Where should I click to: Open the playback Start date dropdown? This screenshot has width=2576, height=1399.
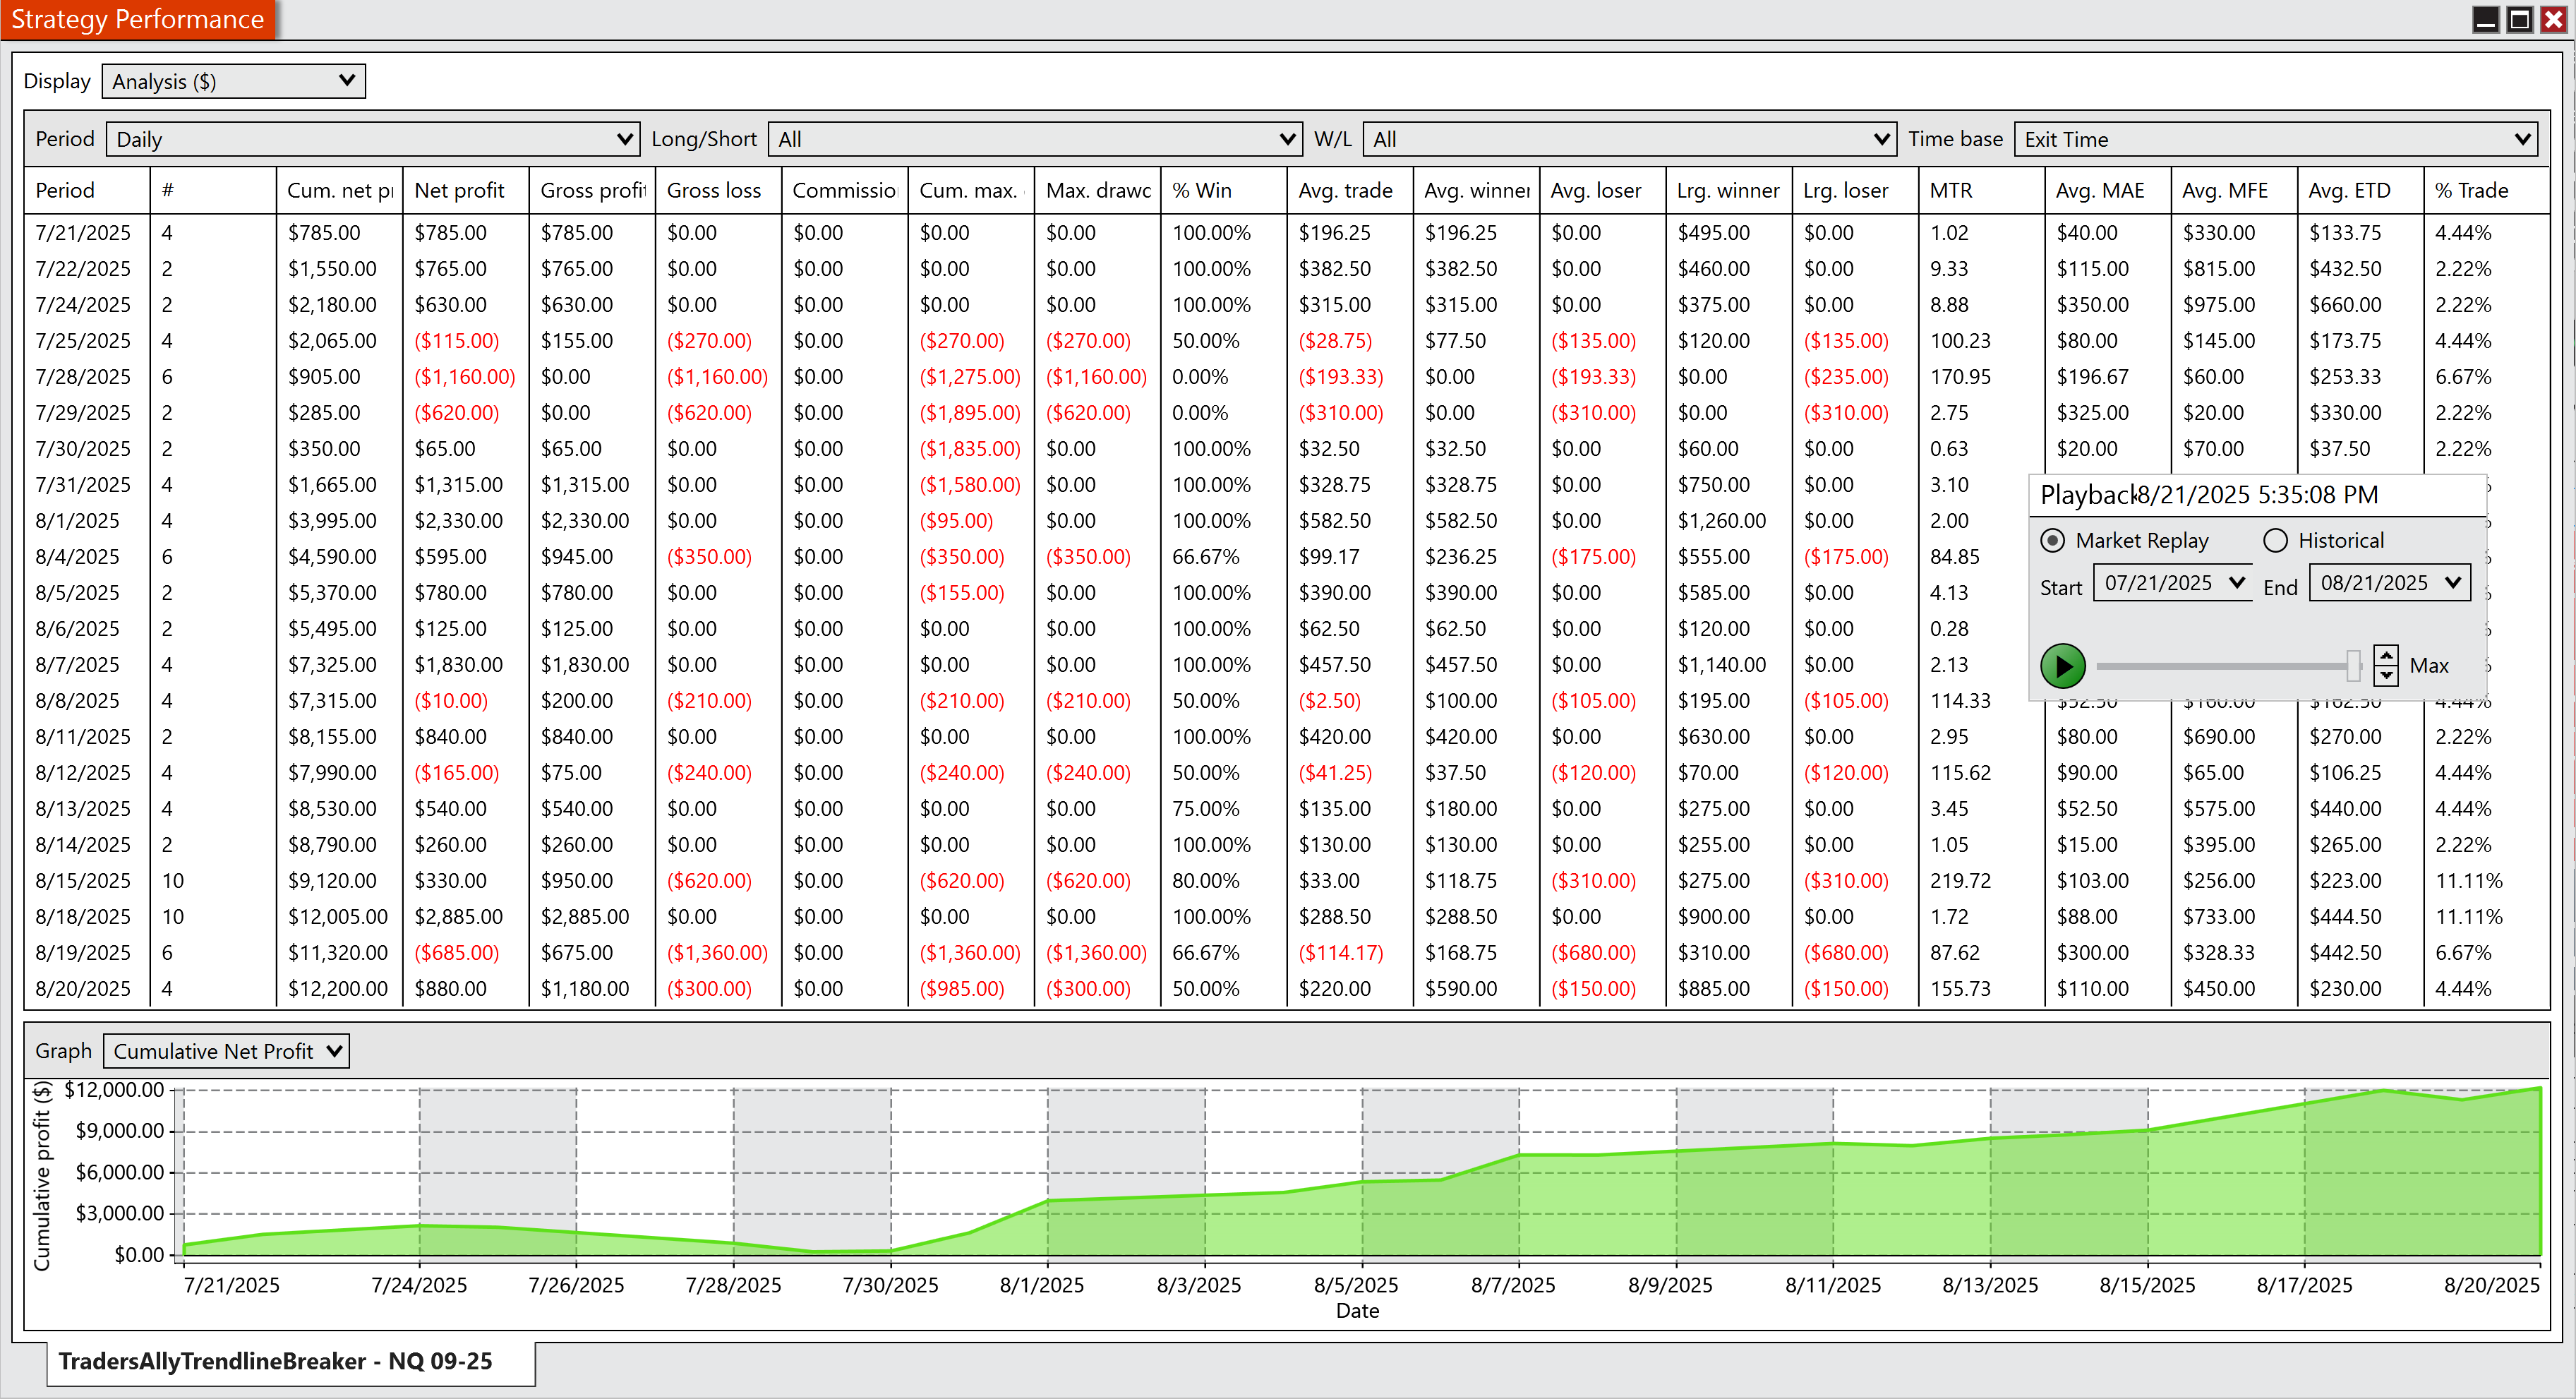(x=2237, y=583)
